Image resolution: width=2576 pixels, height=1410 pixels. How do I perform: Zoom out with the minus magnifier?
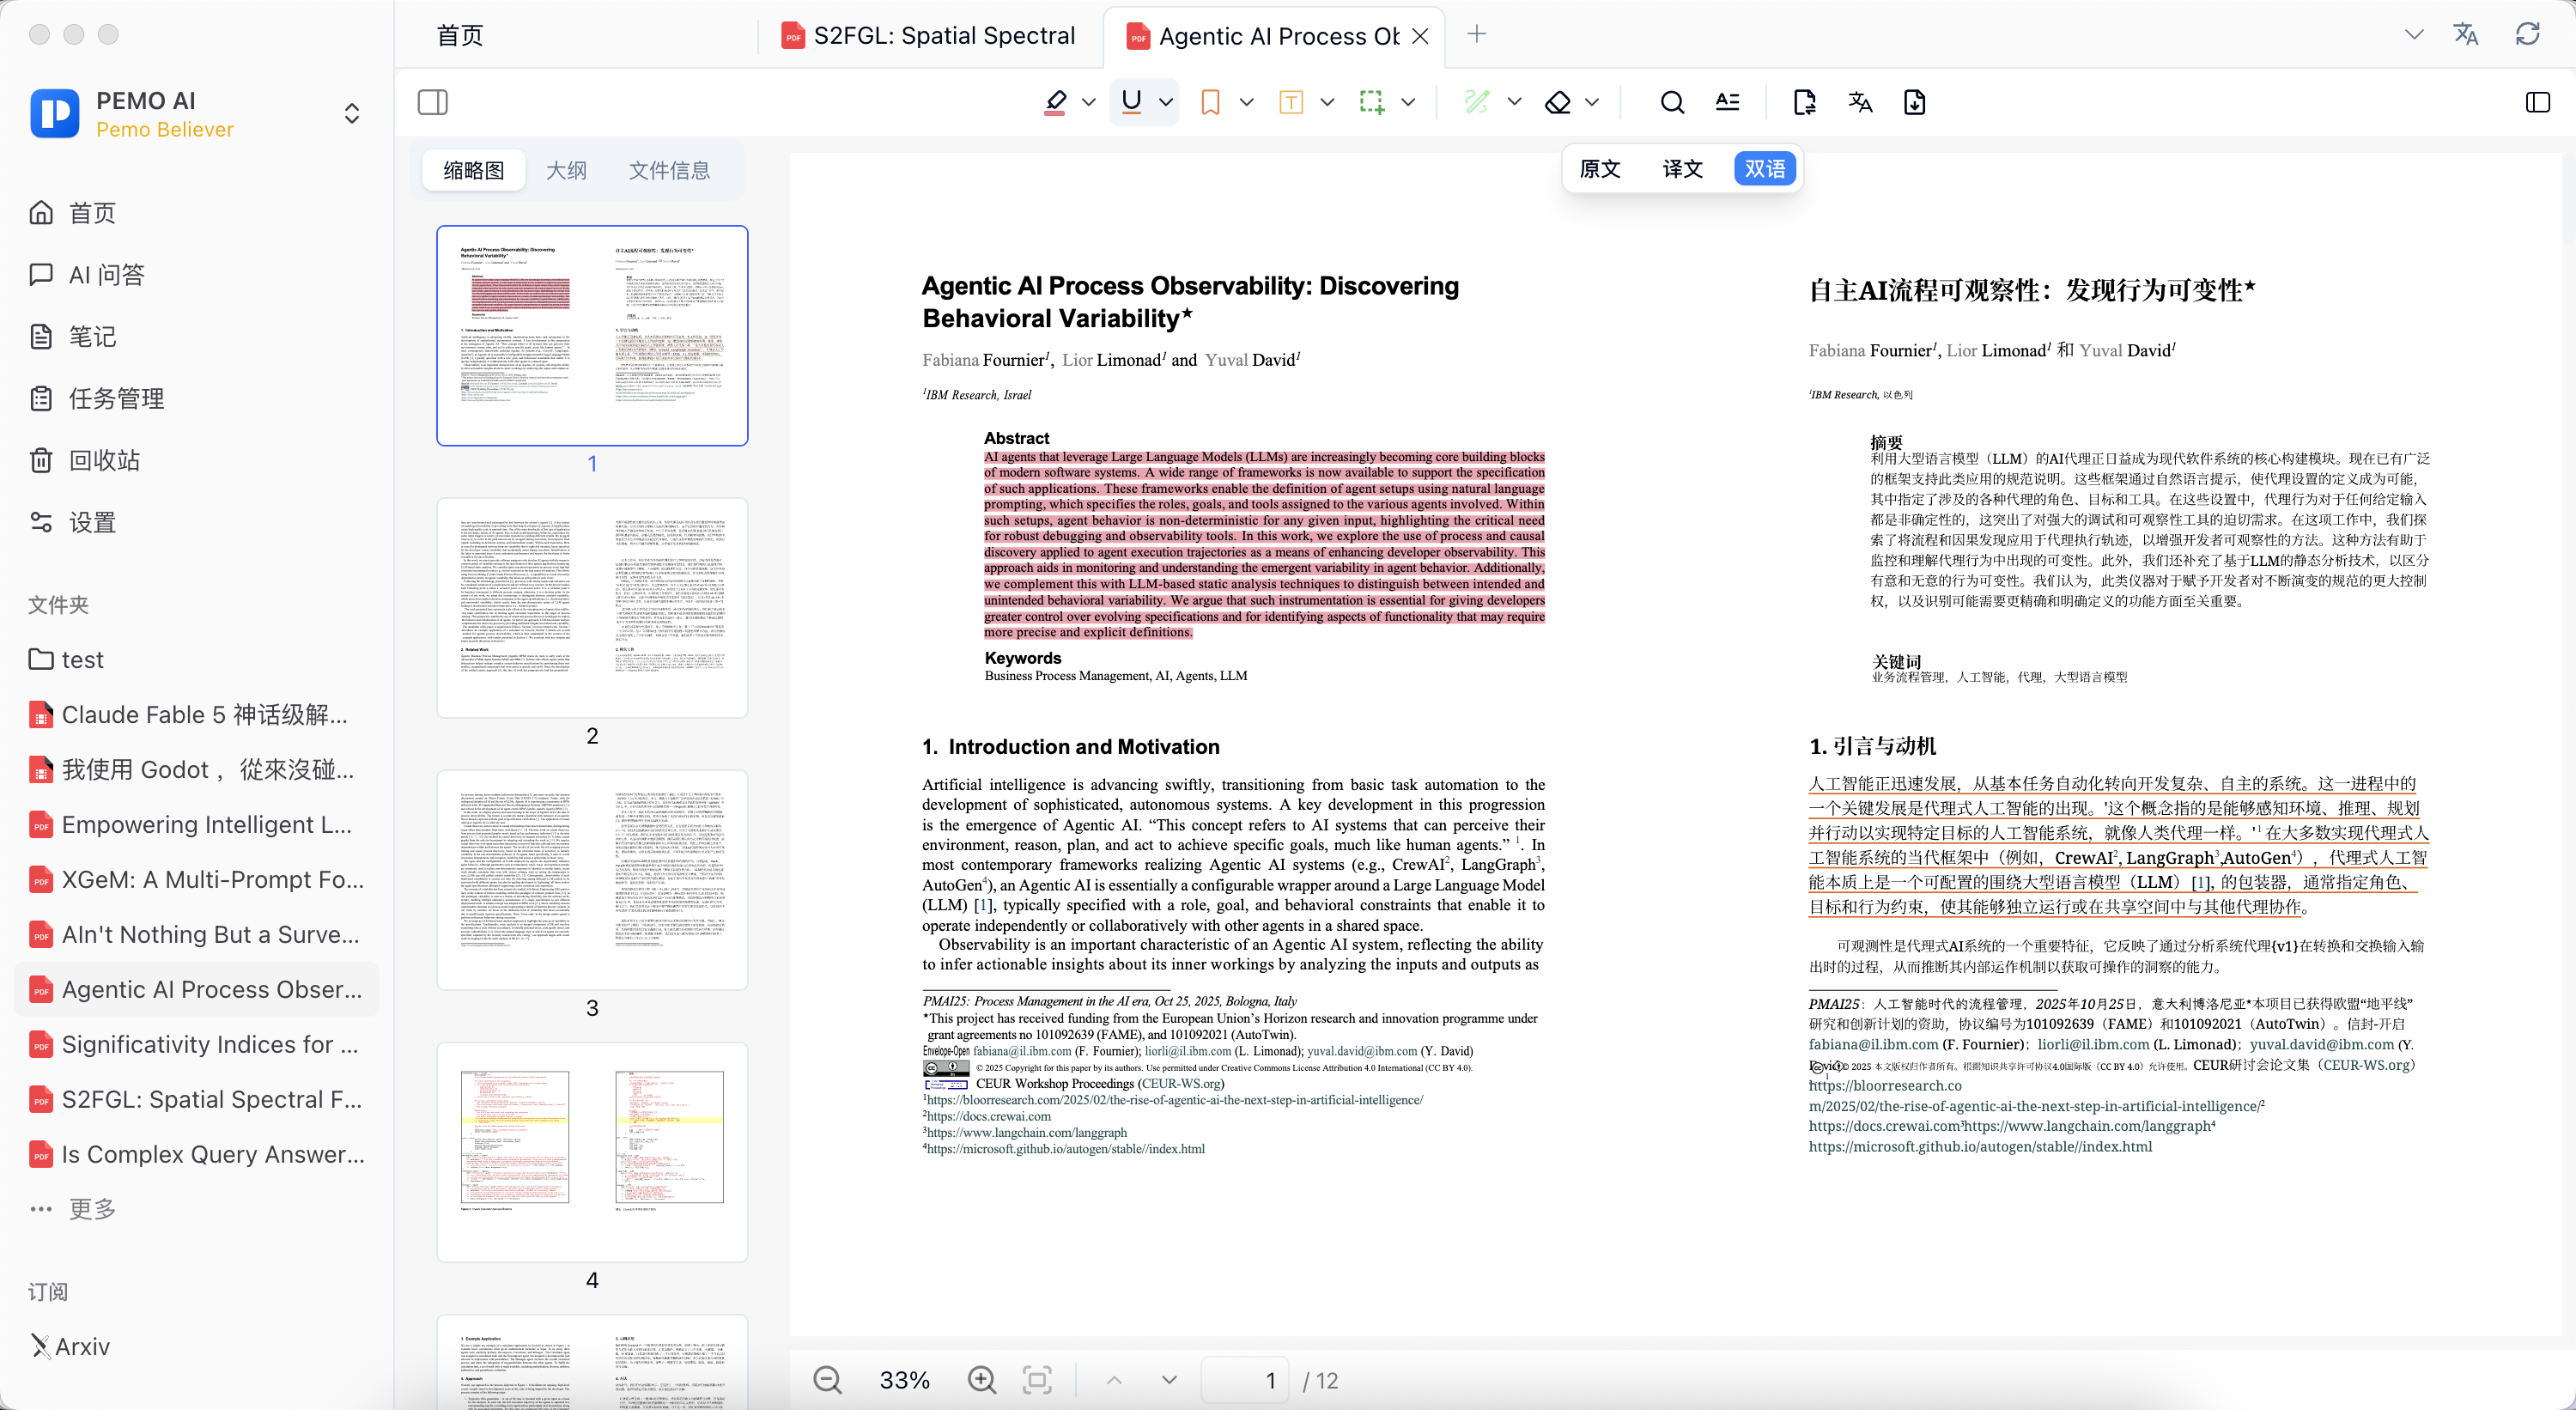tap(827, 1380)
